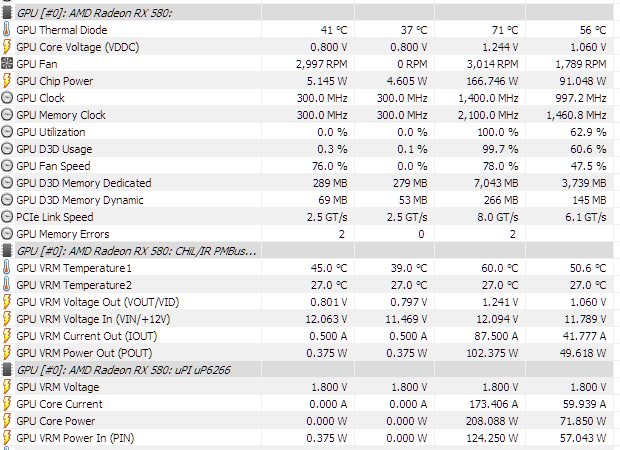
Task: Click the lightning icon beside GPU Chip Power
Action: [x=8, y=81]
